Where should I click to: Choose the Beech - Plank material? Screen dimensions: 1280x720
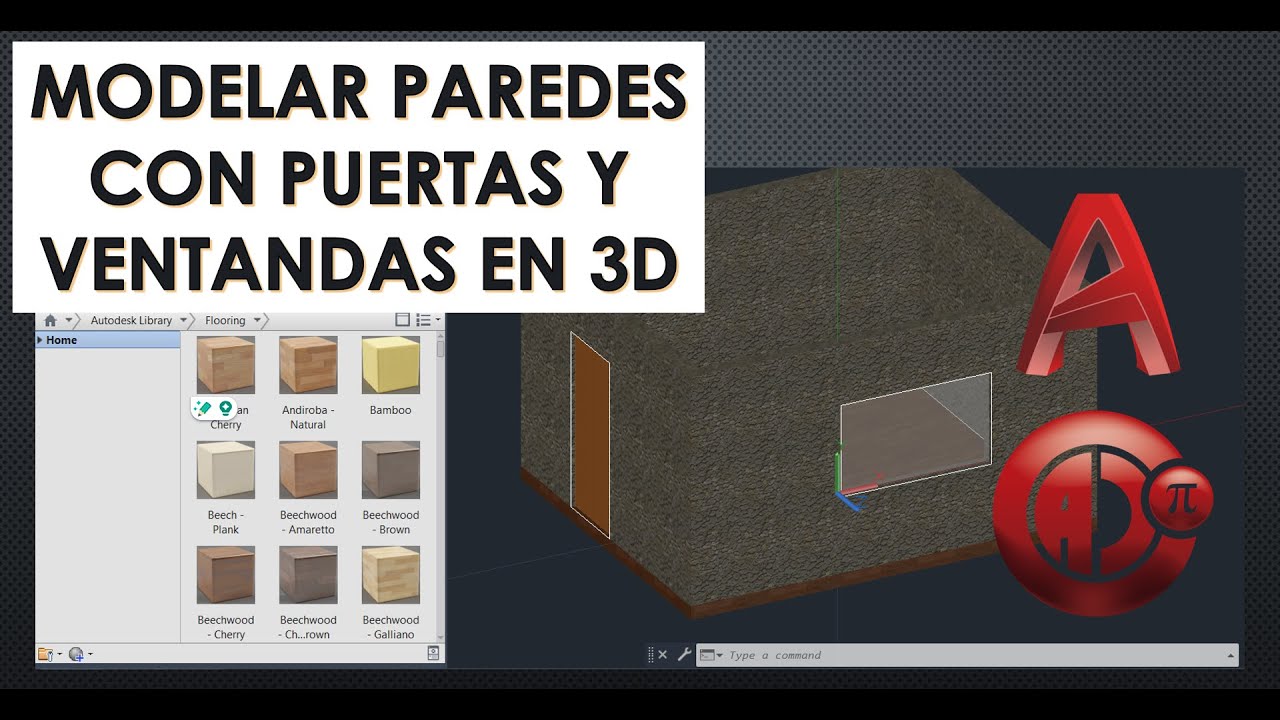[226, 470]
